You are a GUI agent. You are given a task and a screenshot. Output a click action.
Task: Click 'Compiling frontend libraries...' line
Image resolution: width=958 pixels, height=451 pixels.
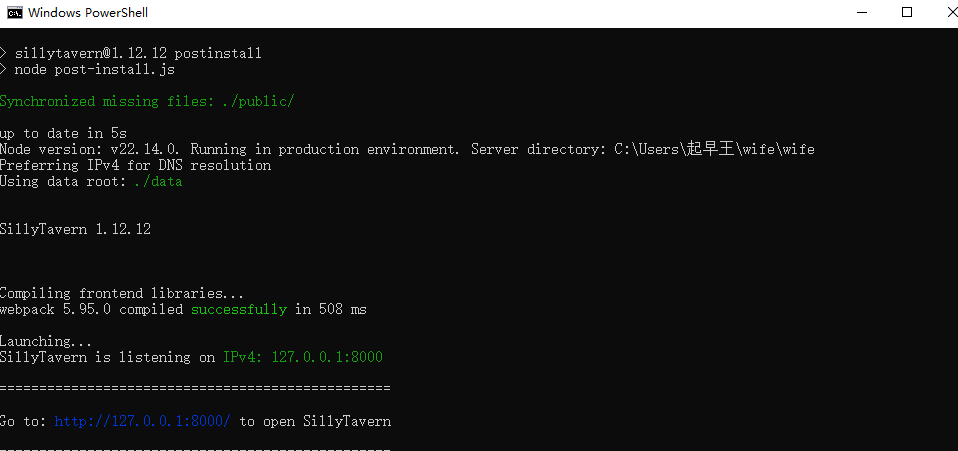click(x=122, y=293)
